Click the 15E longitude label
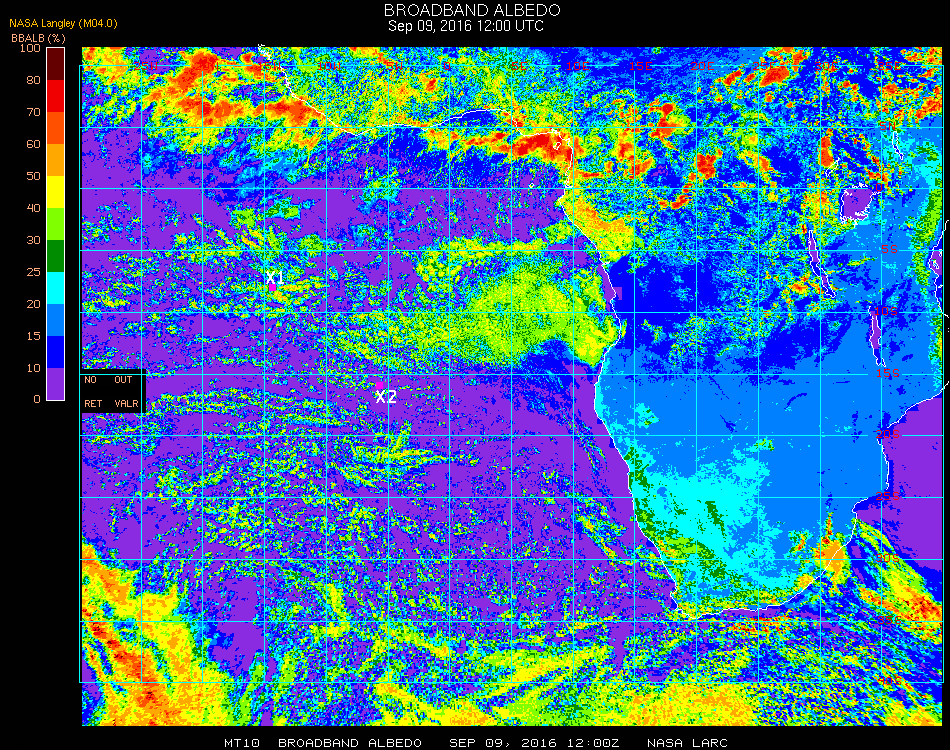Image resolution: width=950 pixels, height=750 pixels. [640, 66]
